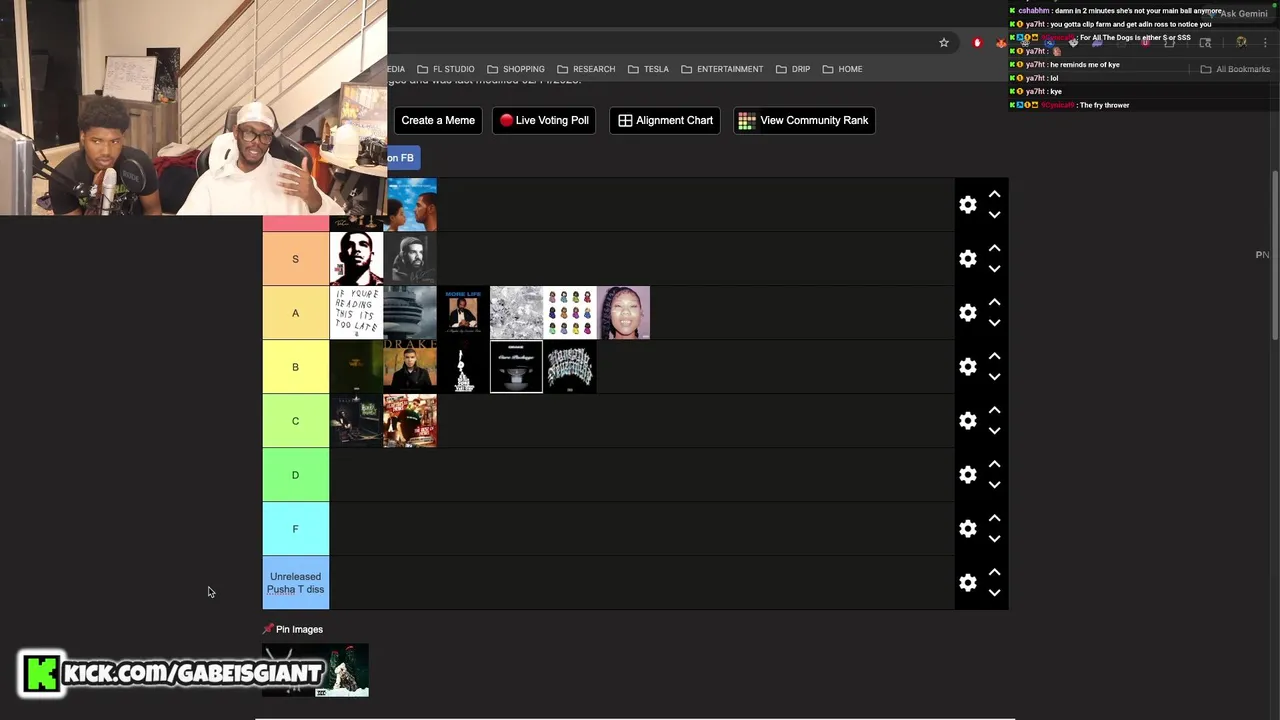The image size is (1280, 720).
Task: Move the D tier row down
Action: click(x=994, y=485)
